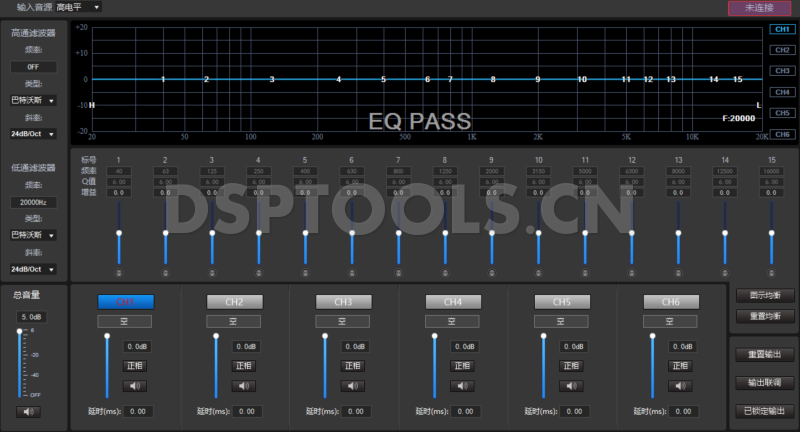Reset EQ band 15 with its round button
Viewport: 800px width, 432px height.
771,272
